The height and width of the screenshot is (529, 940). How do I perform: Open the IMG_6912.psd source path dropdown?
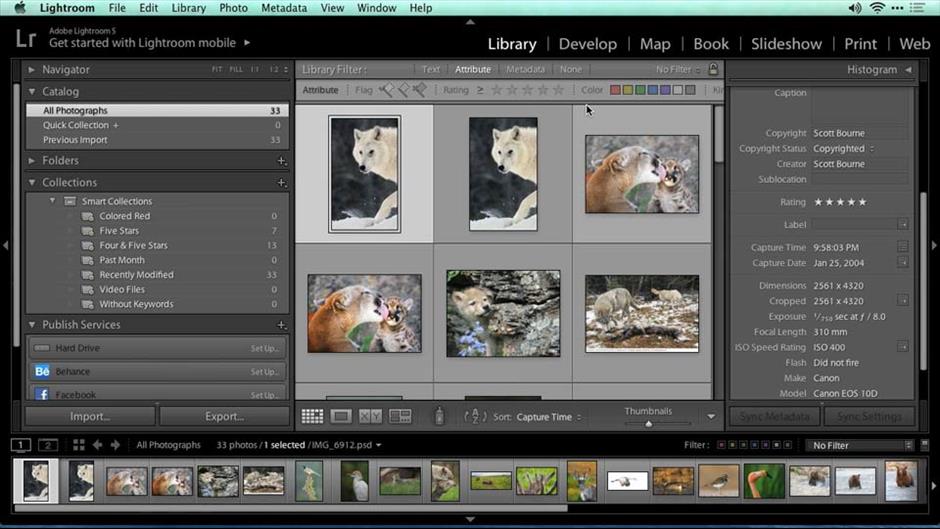(x=378, y=445)
